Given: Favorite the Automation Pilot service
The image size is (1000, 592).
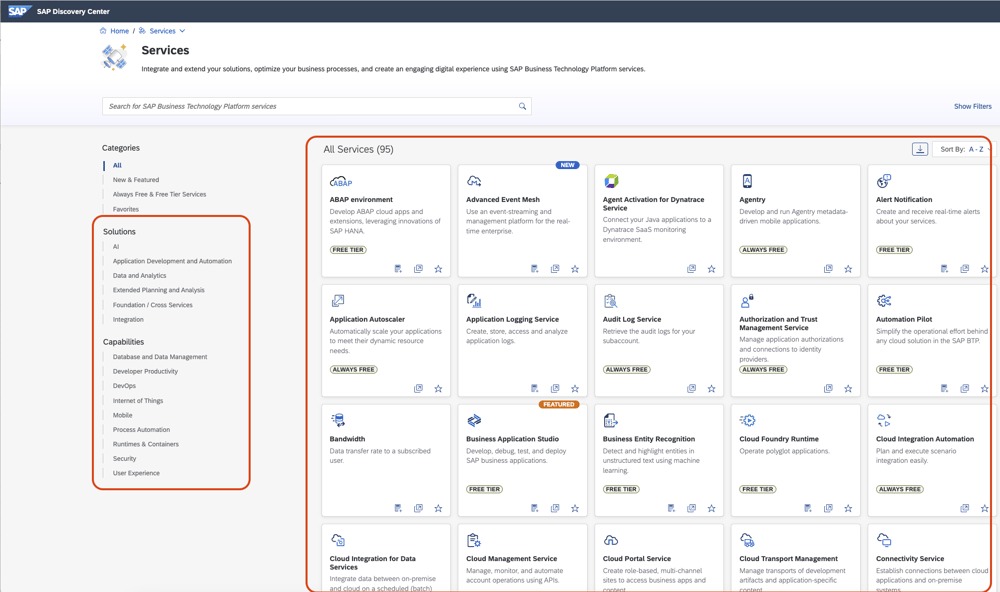Looking at the screenshot, I should 983,386.
